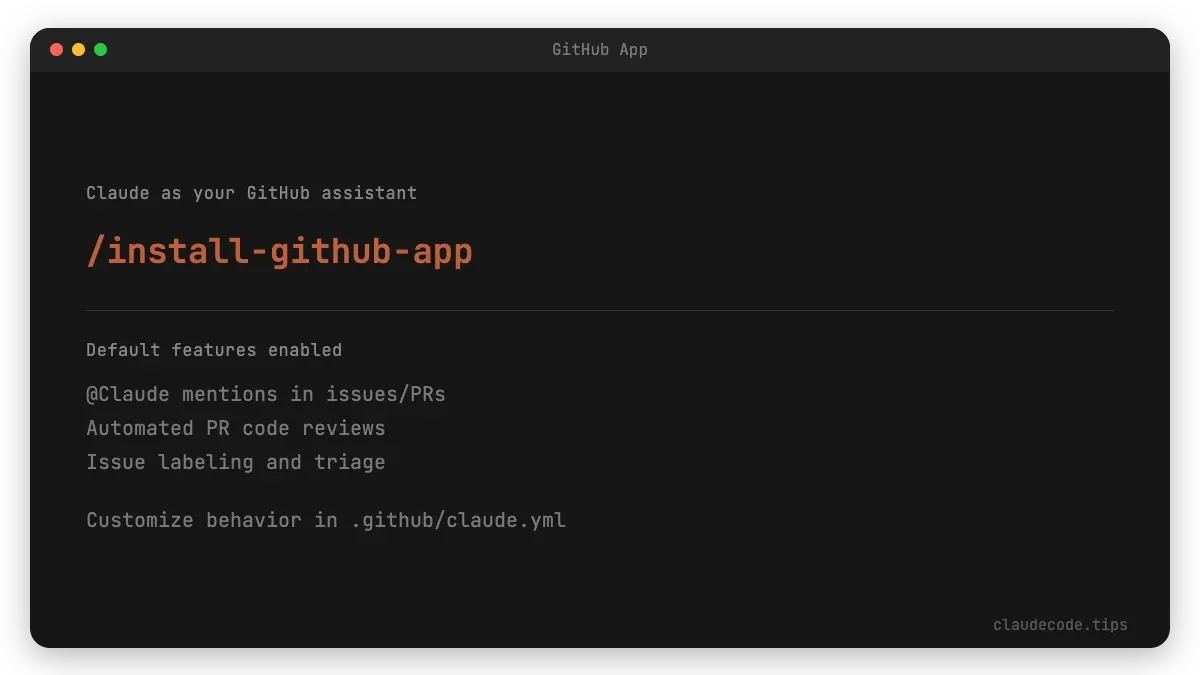The image size is (1200, 675).
Task: Select the issues/PRs mention text
Action: click(x=385, y=394)
